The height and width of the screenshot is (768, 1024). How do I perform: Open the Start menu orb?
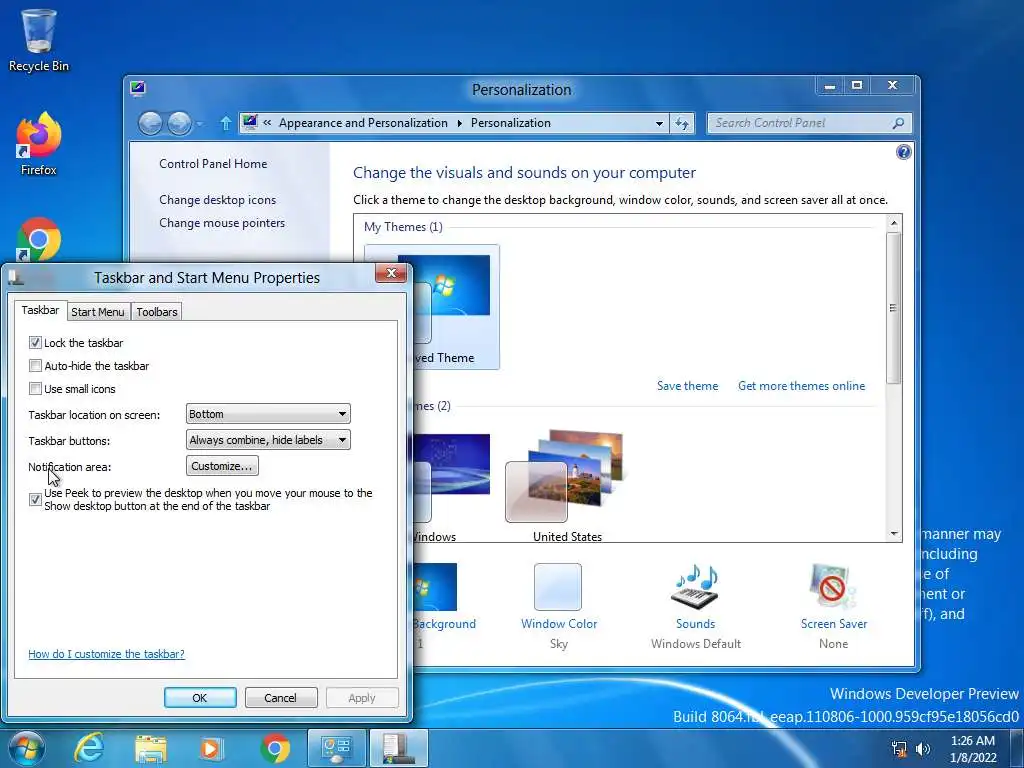point(27,748)
